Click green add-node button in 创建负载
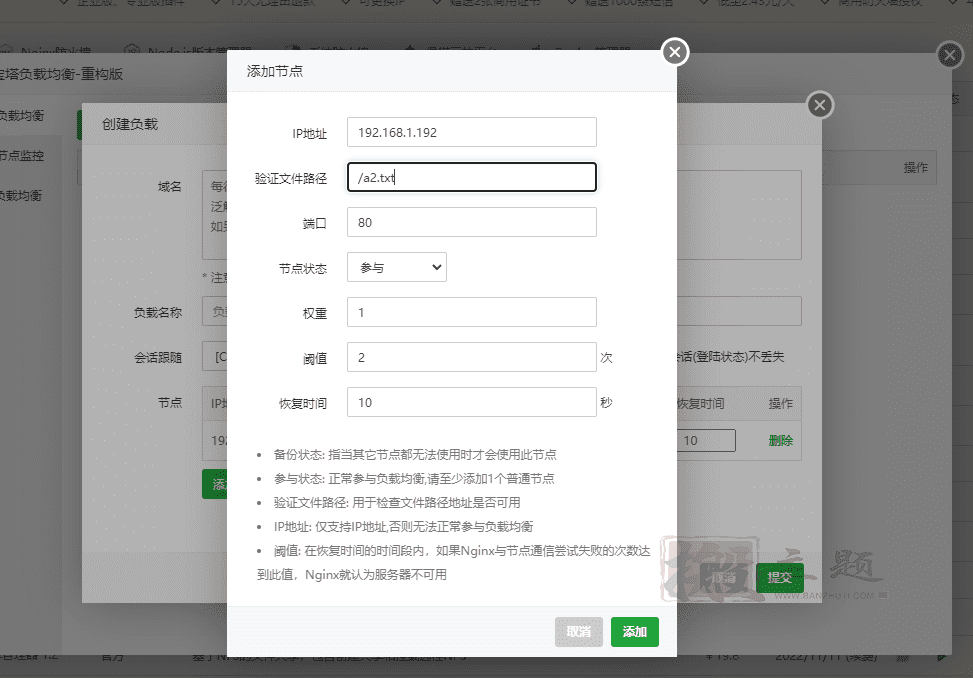Image resolution: width=973 pixels, height=678 pixels. tap(215, 484)
